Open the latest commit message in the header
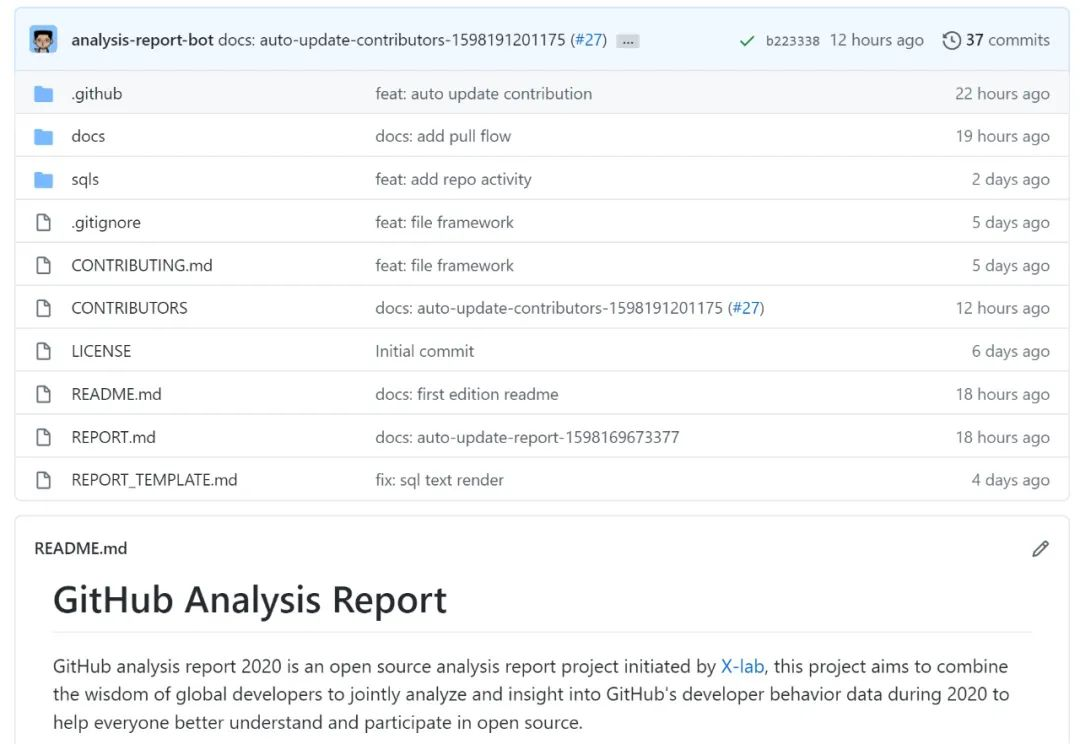 [x=391, y=40]
